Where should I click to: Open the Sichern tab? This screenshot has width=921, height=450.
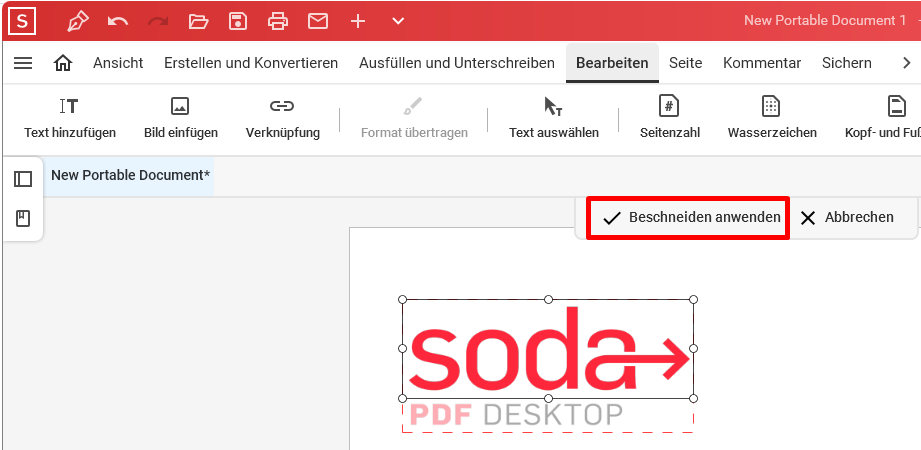(846, 63)
